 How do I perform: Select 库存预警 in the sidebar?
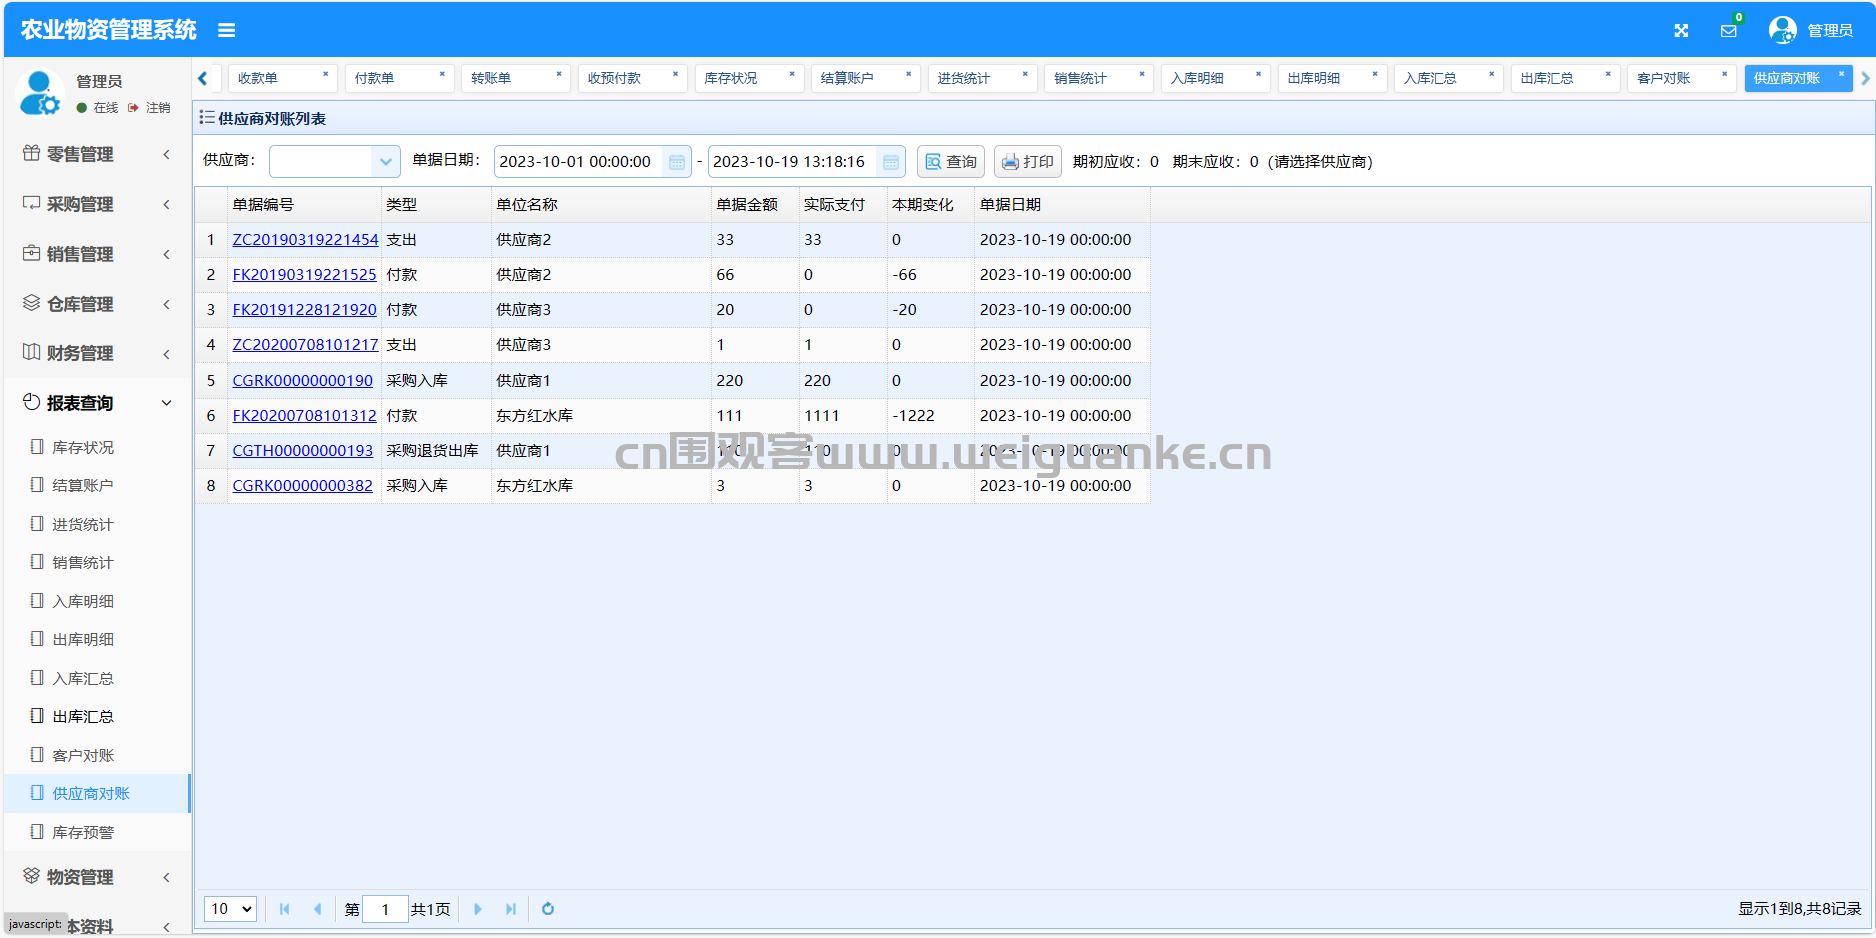83,832
